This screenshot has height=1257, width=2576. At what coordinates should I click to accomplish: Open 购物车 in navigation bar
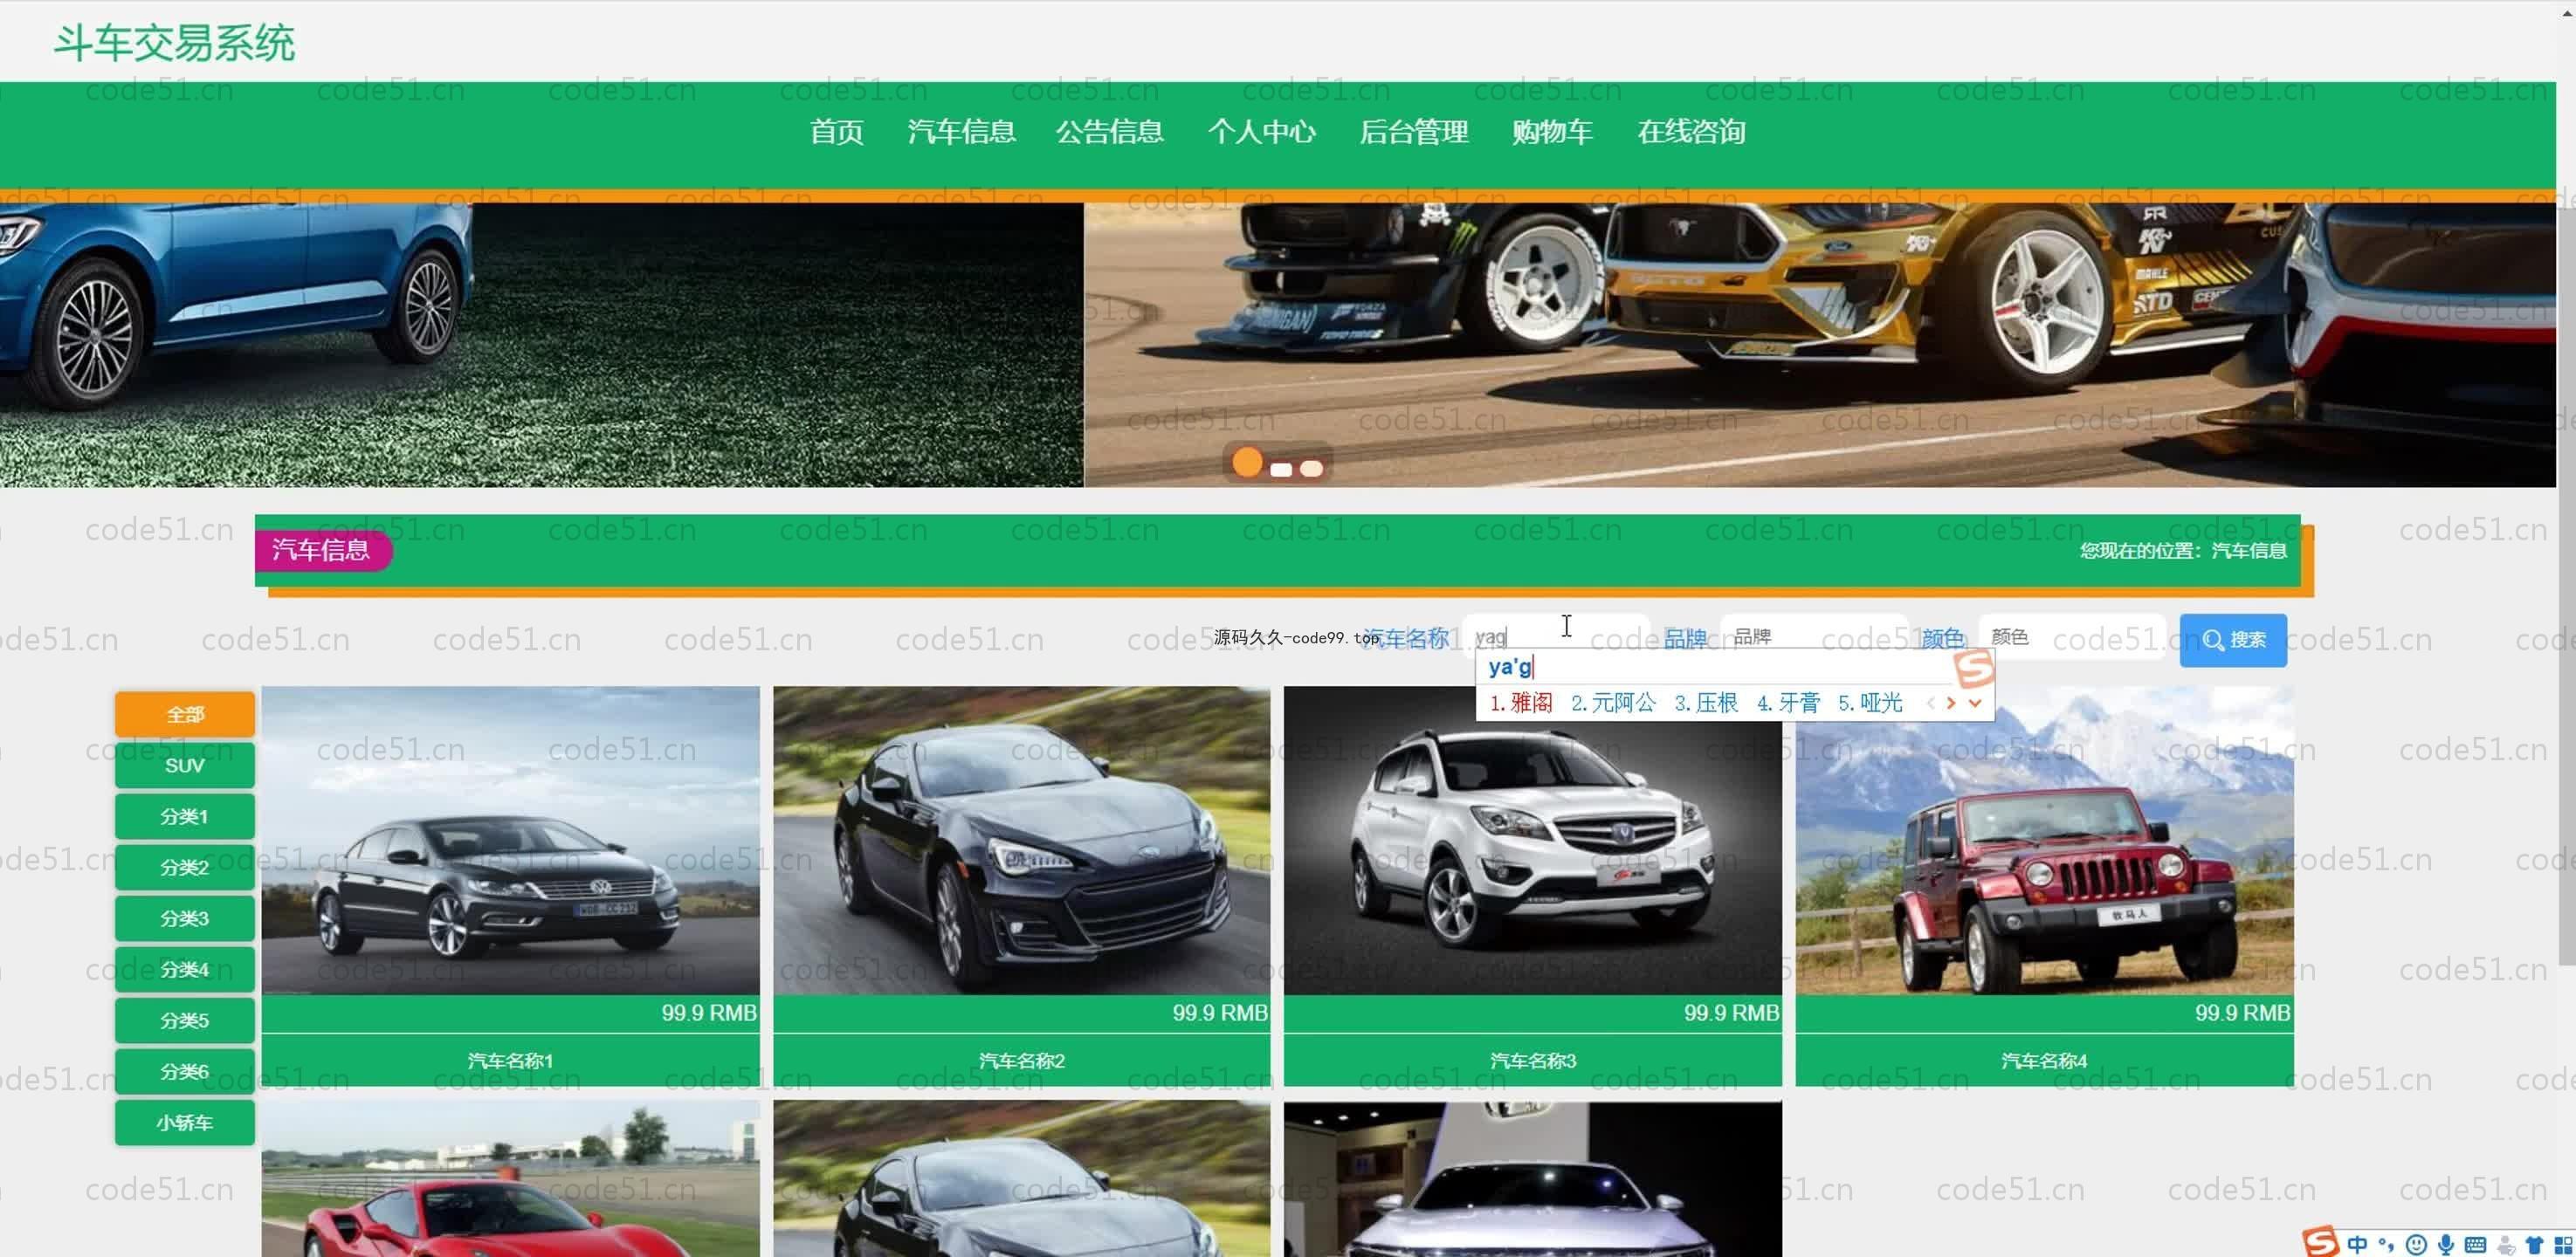(1552, 132)
